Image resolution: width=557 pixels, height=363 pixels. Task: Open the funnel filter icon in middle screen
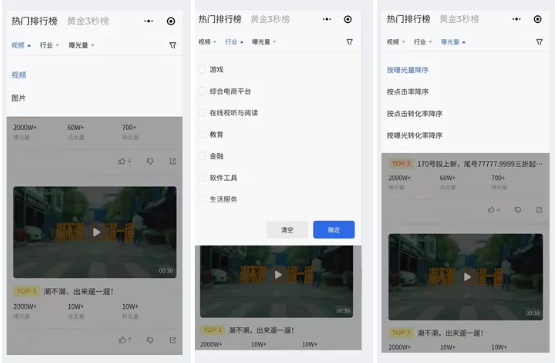[x=350, y=42]
